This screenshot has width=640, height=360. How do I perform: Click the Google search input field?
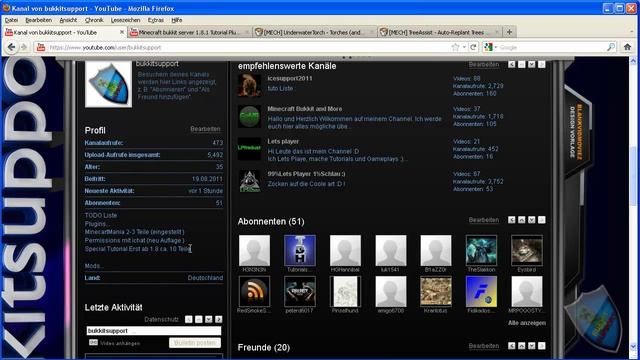pos(552,47)
